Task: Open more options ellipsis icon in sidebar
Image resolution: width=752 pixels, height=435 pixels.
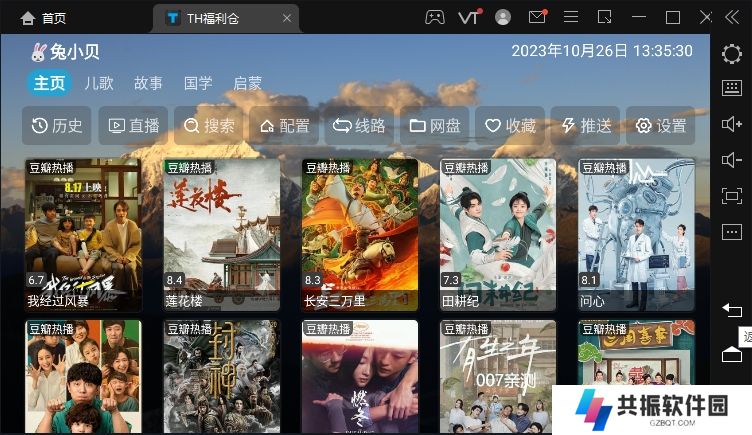Action: [x=731, y=232]
